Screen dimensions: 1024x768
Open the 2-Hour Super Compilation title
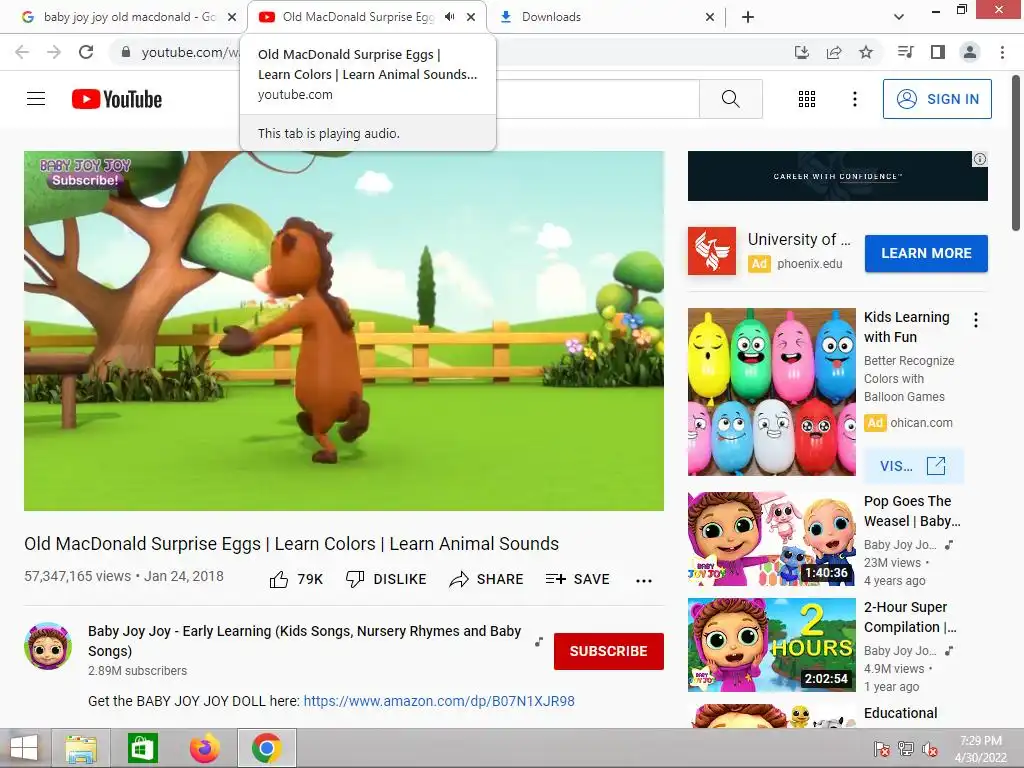click(x=910, y=616)
